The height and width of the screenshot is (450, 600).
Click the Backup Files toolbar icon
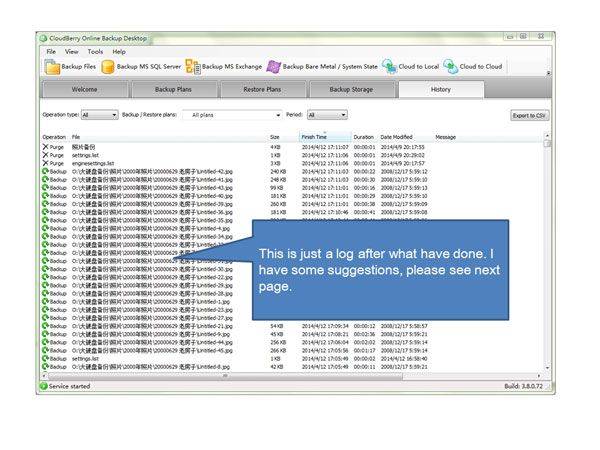(52, 67)
